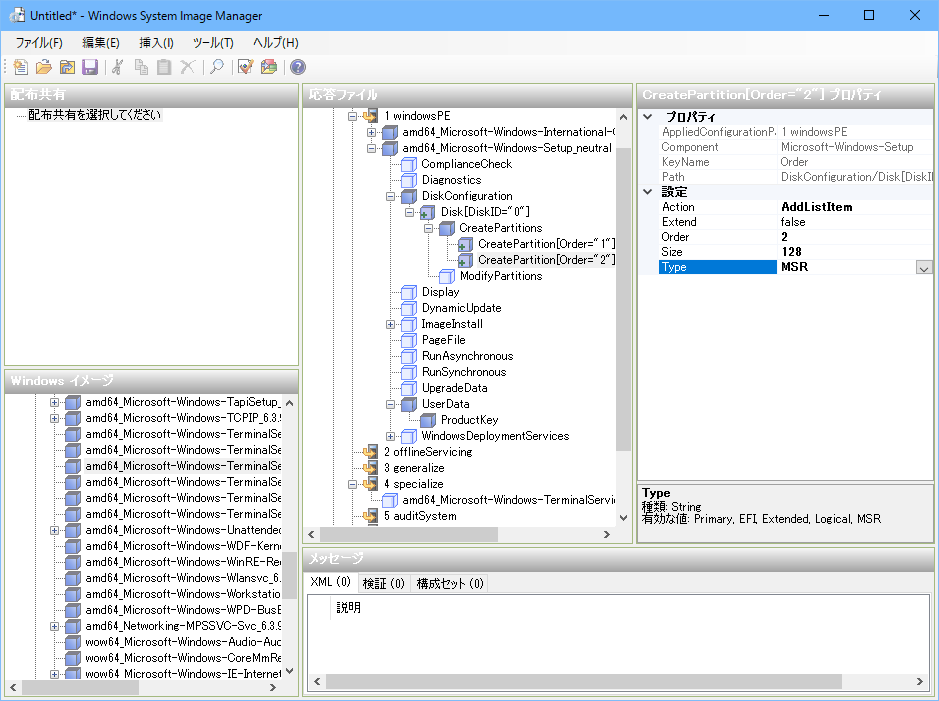939x701 pixels.
Task: Switch to the 構成セット (0) tab
Action: (x=450, y=583)
